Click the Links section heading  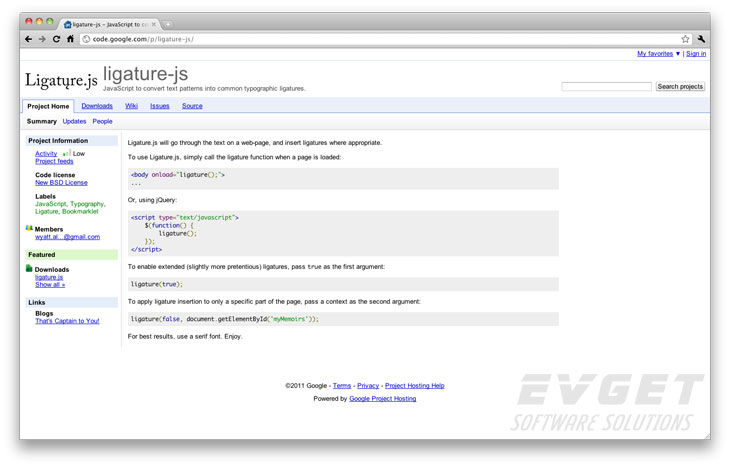tap(36, 302)
